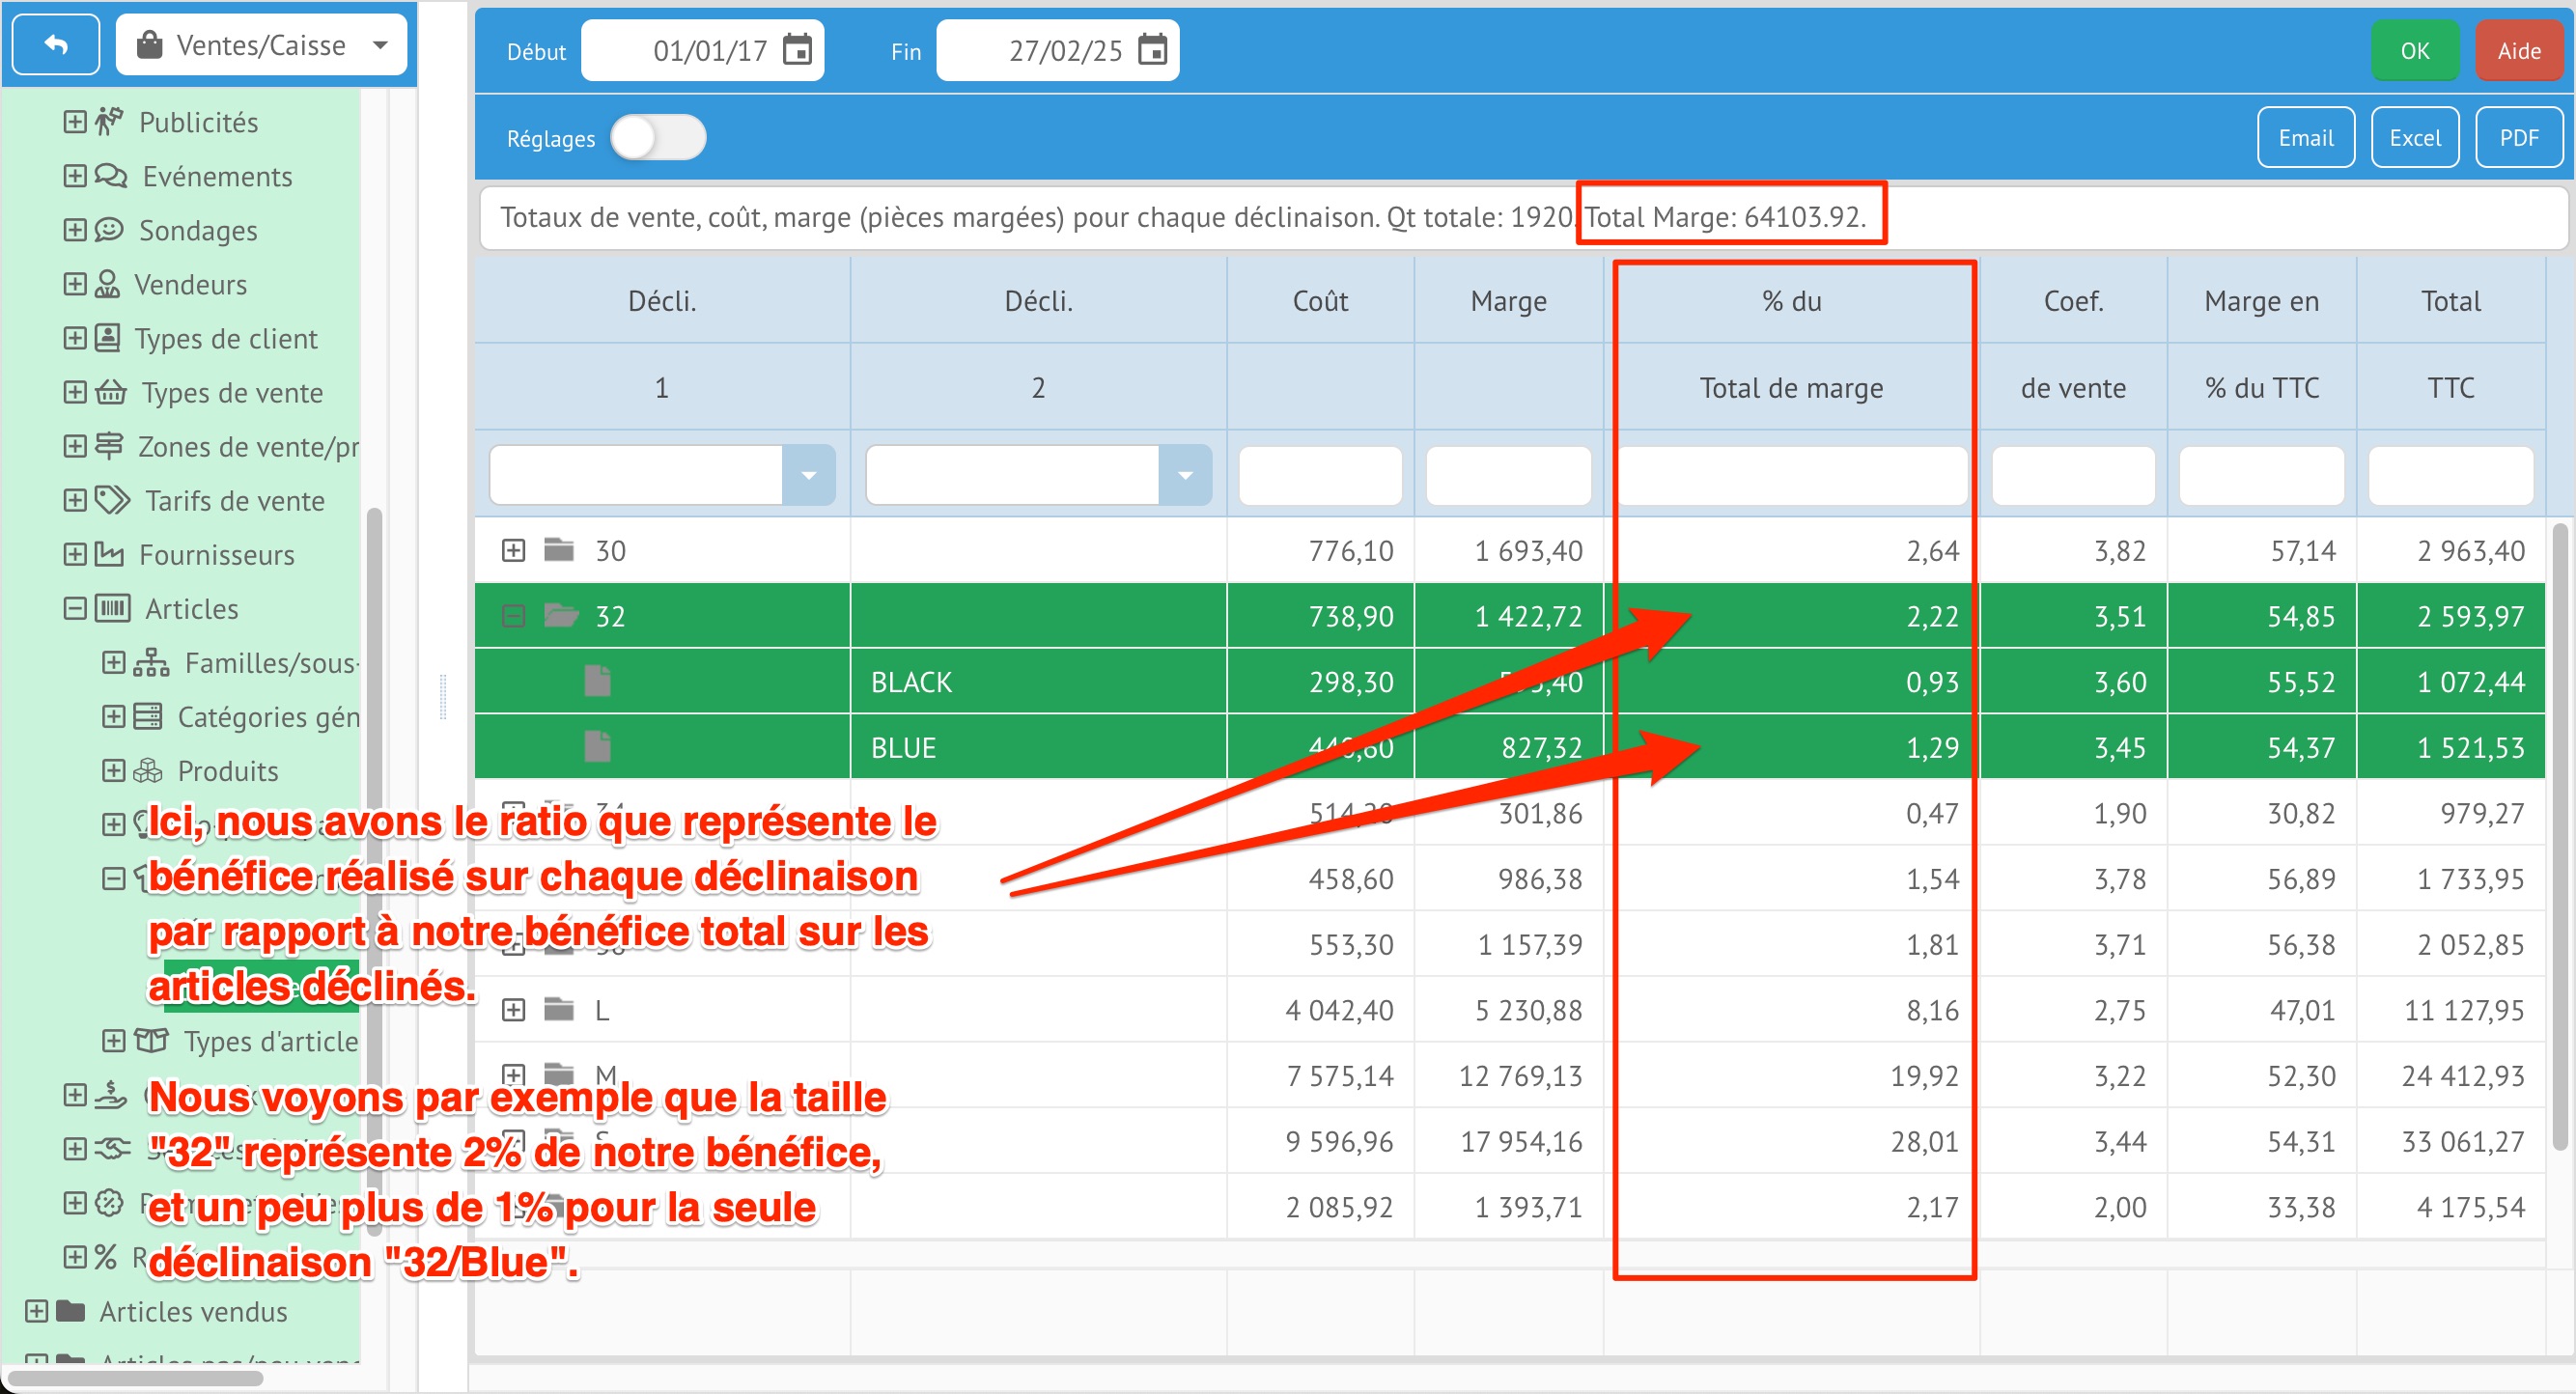This screenshot has width=2576, height=1394.
Task: Open the Ventes/Caisse dropdown
Action: pos(262,45)
